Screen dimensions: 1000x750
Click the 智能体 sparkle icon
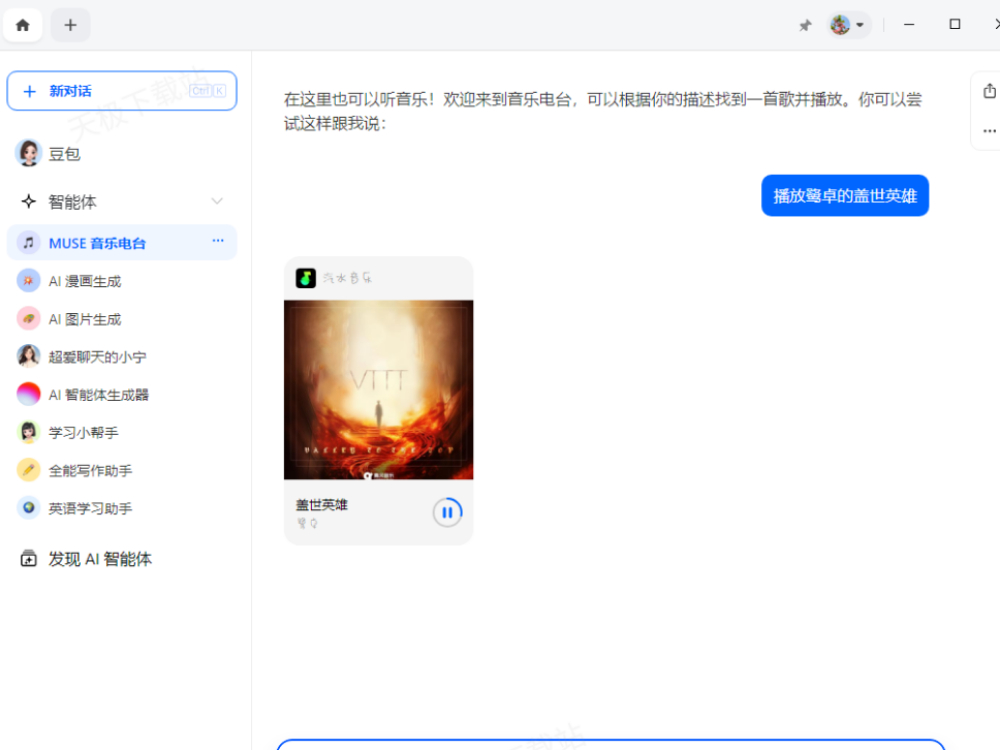point(29,202)
